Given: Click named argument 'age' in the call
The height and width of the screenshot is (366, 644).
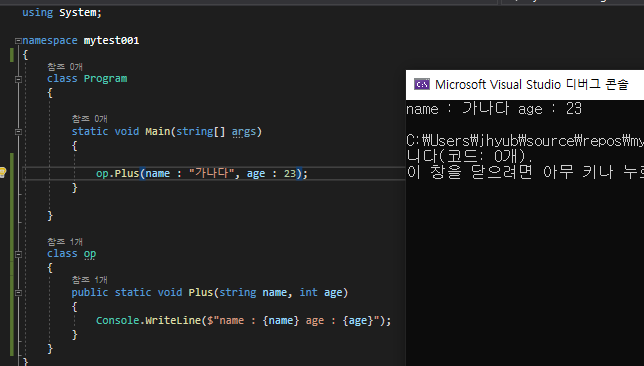Looking at the screenshot, I should pyautogui.click(x=256, y=174).
